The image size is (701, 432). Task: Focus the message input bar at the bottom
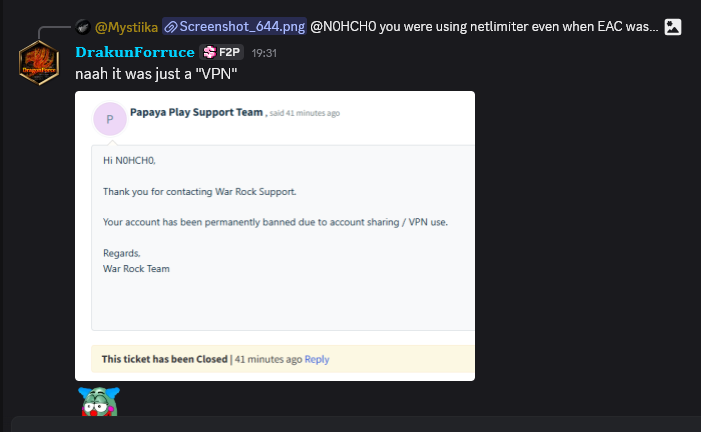[356, 424]
